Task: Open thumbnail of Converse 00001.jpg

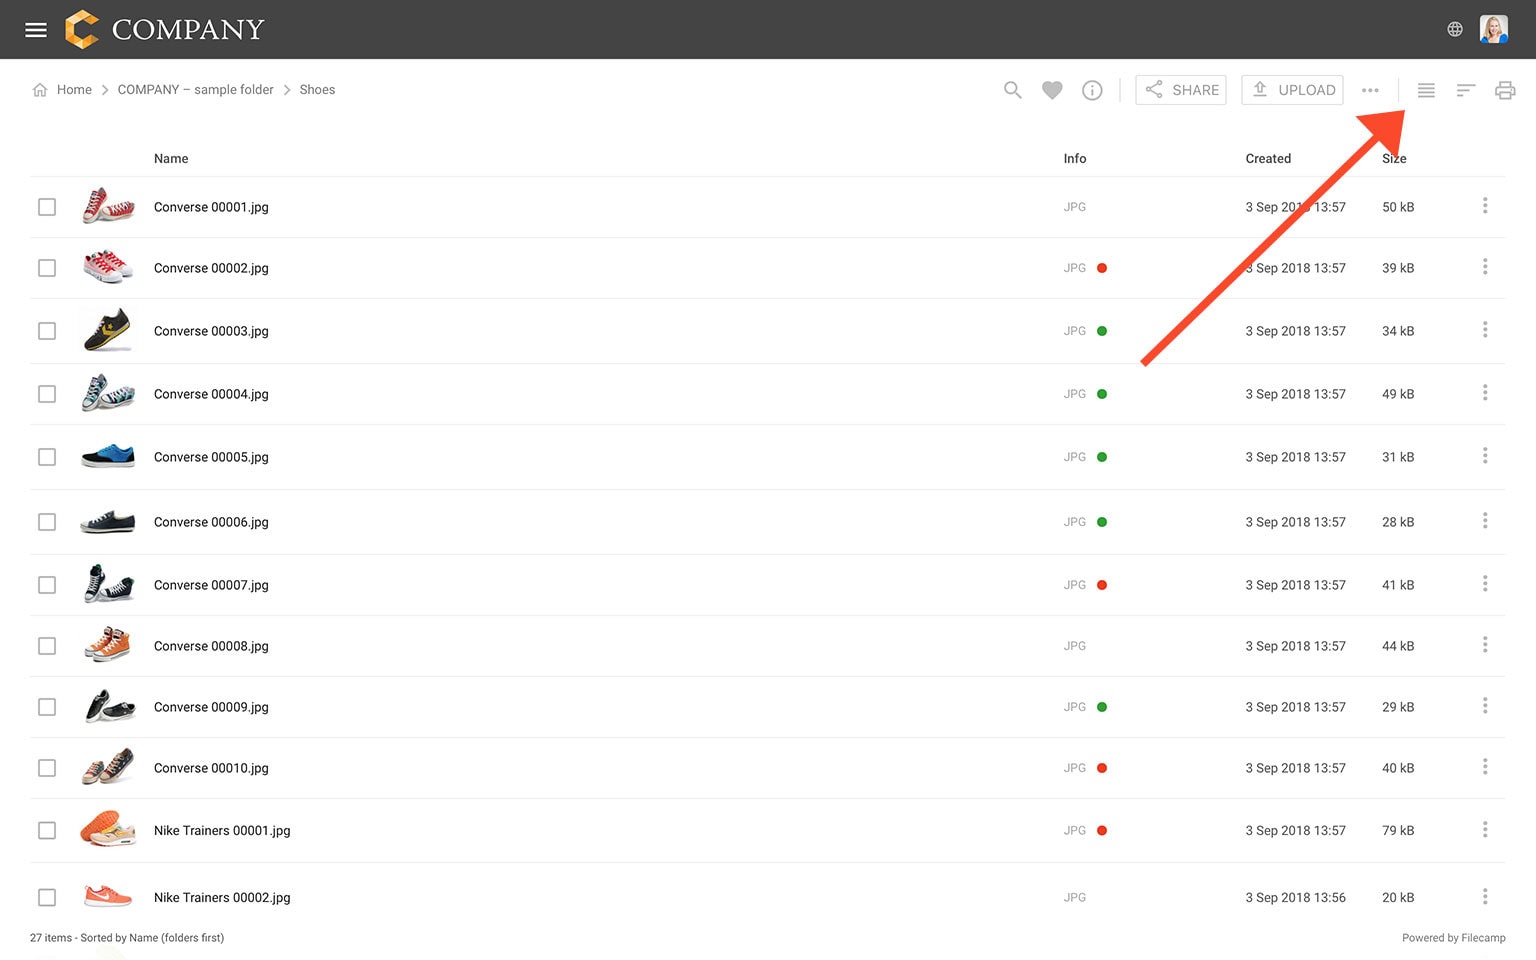Action: pos(108,206)
